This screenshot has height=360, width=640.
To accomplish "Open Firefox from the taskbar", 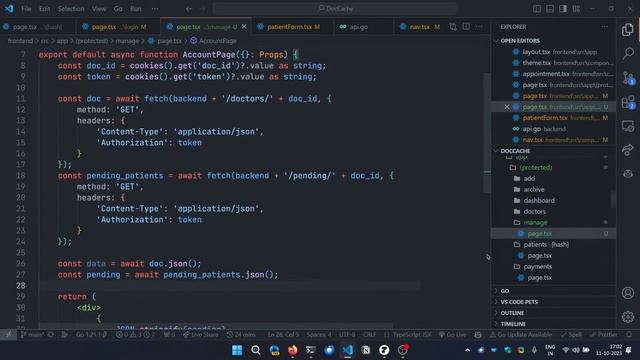I will click(292, 350).
